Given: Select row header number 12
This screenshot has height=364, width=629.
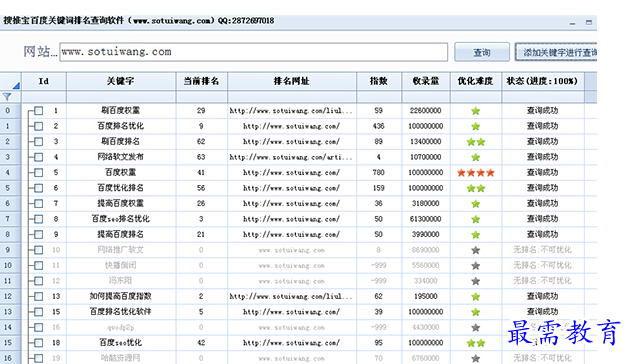Looking at the screenshot, I should pyautogui.click(x=10, y=297).
